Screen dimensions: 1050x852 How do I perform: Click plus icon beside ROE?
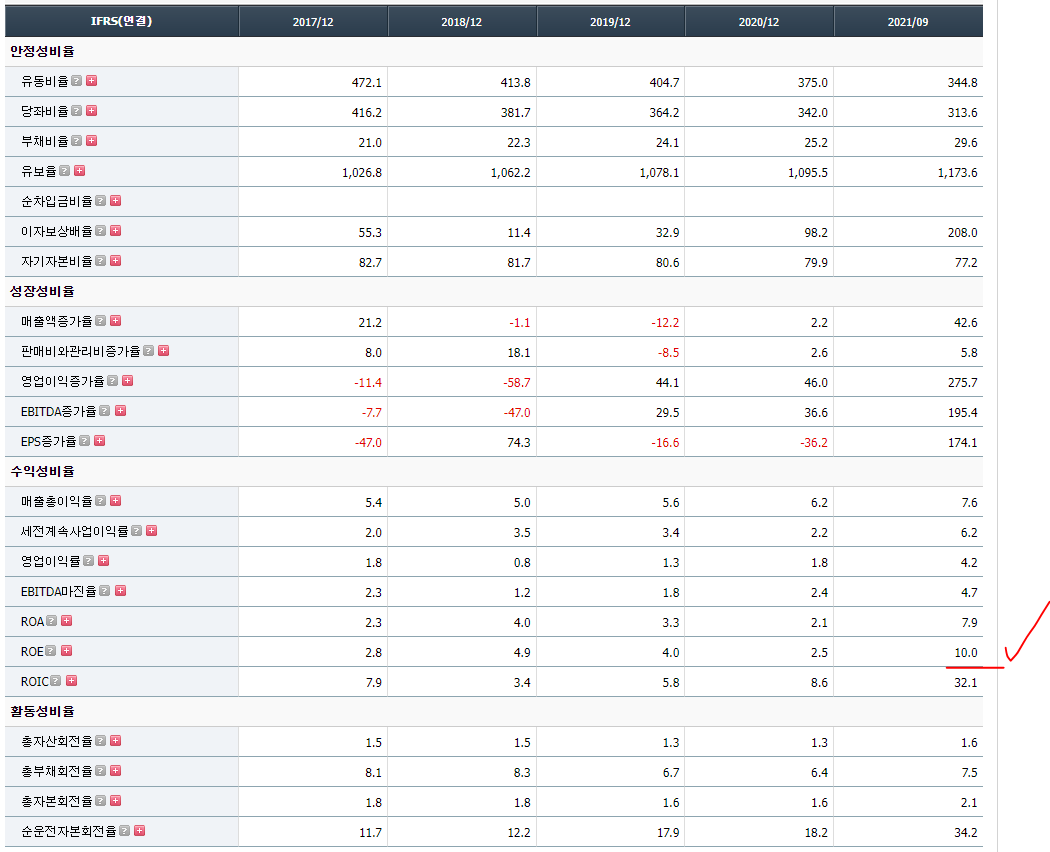tap(66, 650)
